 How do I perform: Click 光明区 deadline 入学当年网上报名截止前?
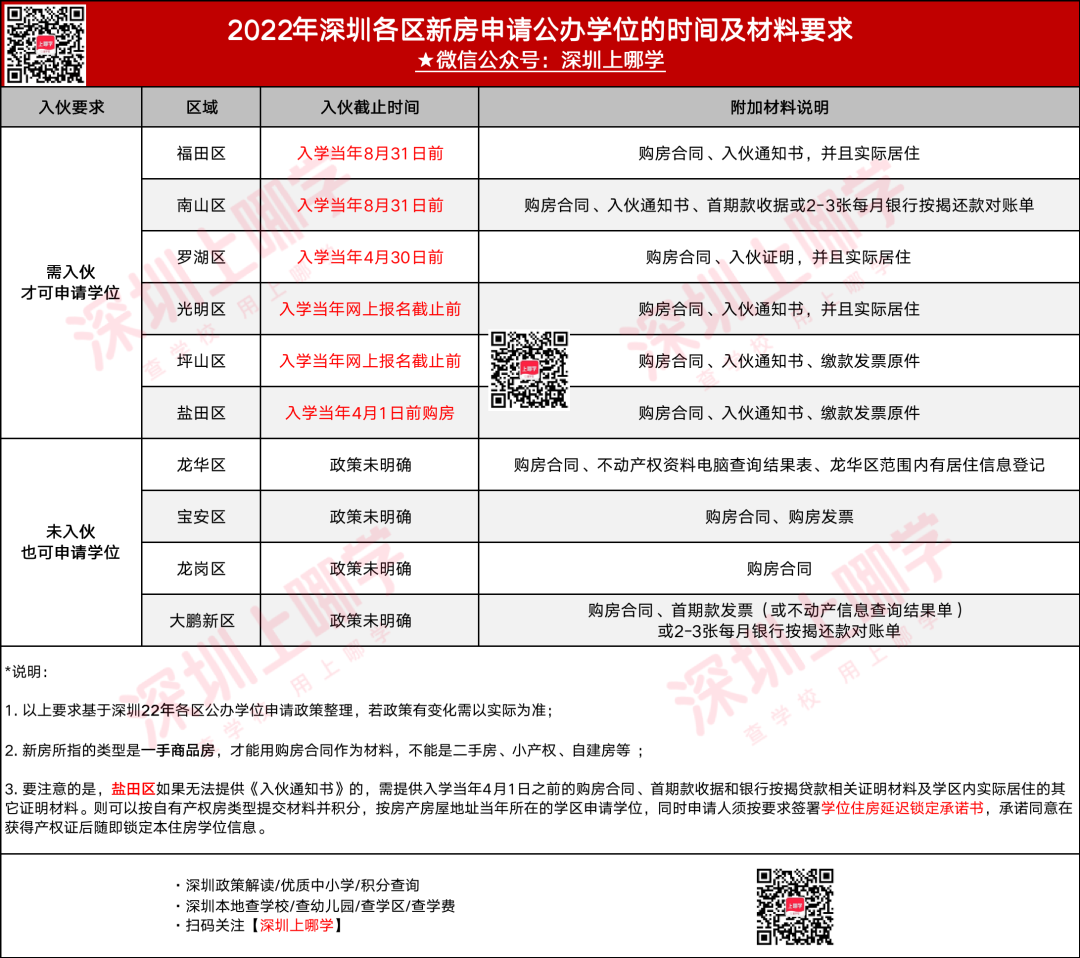(370, 309)
